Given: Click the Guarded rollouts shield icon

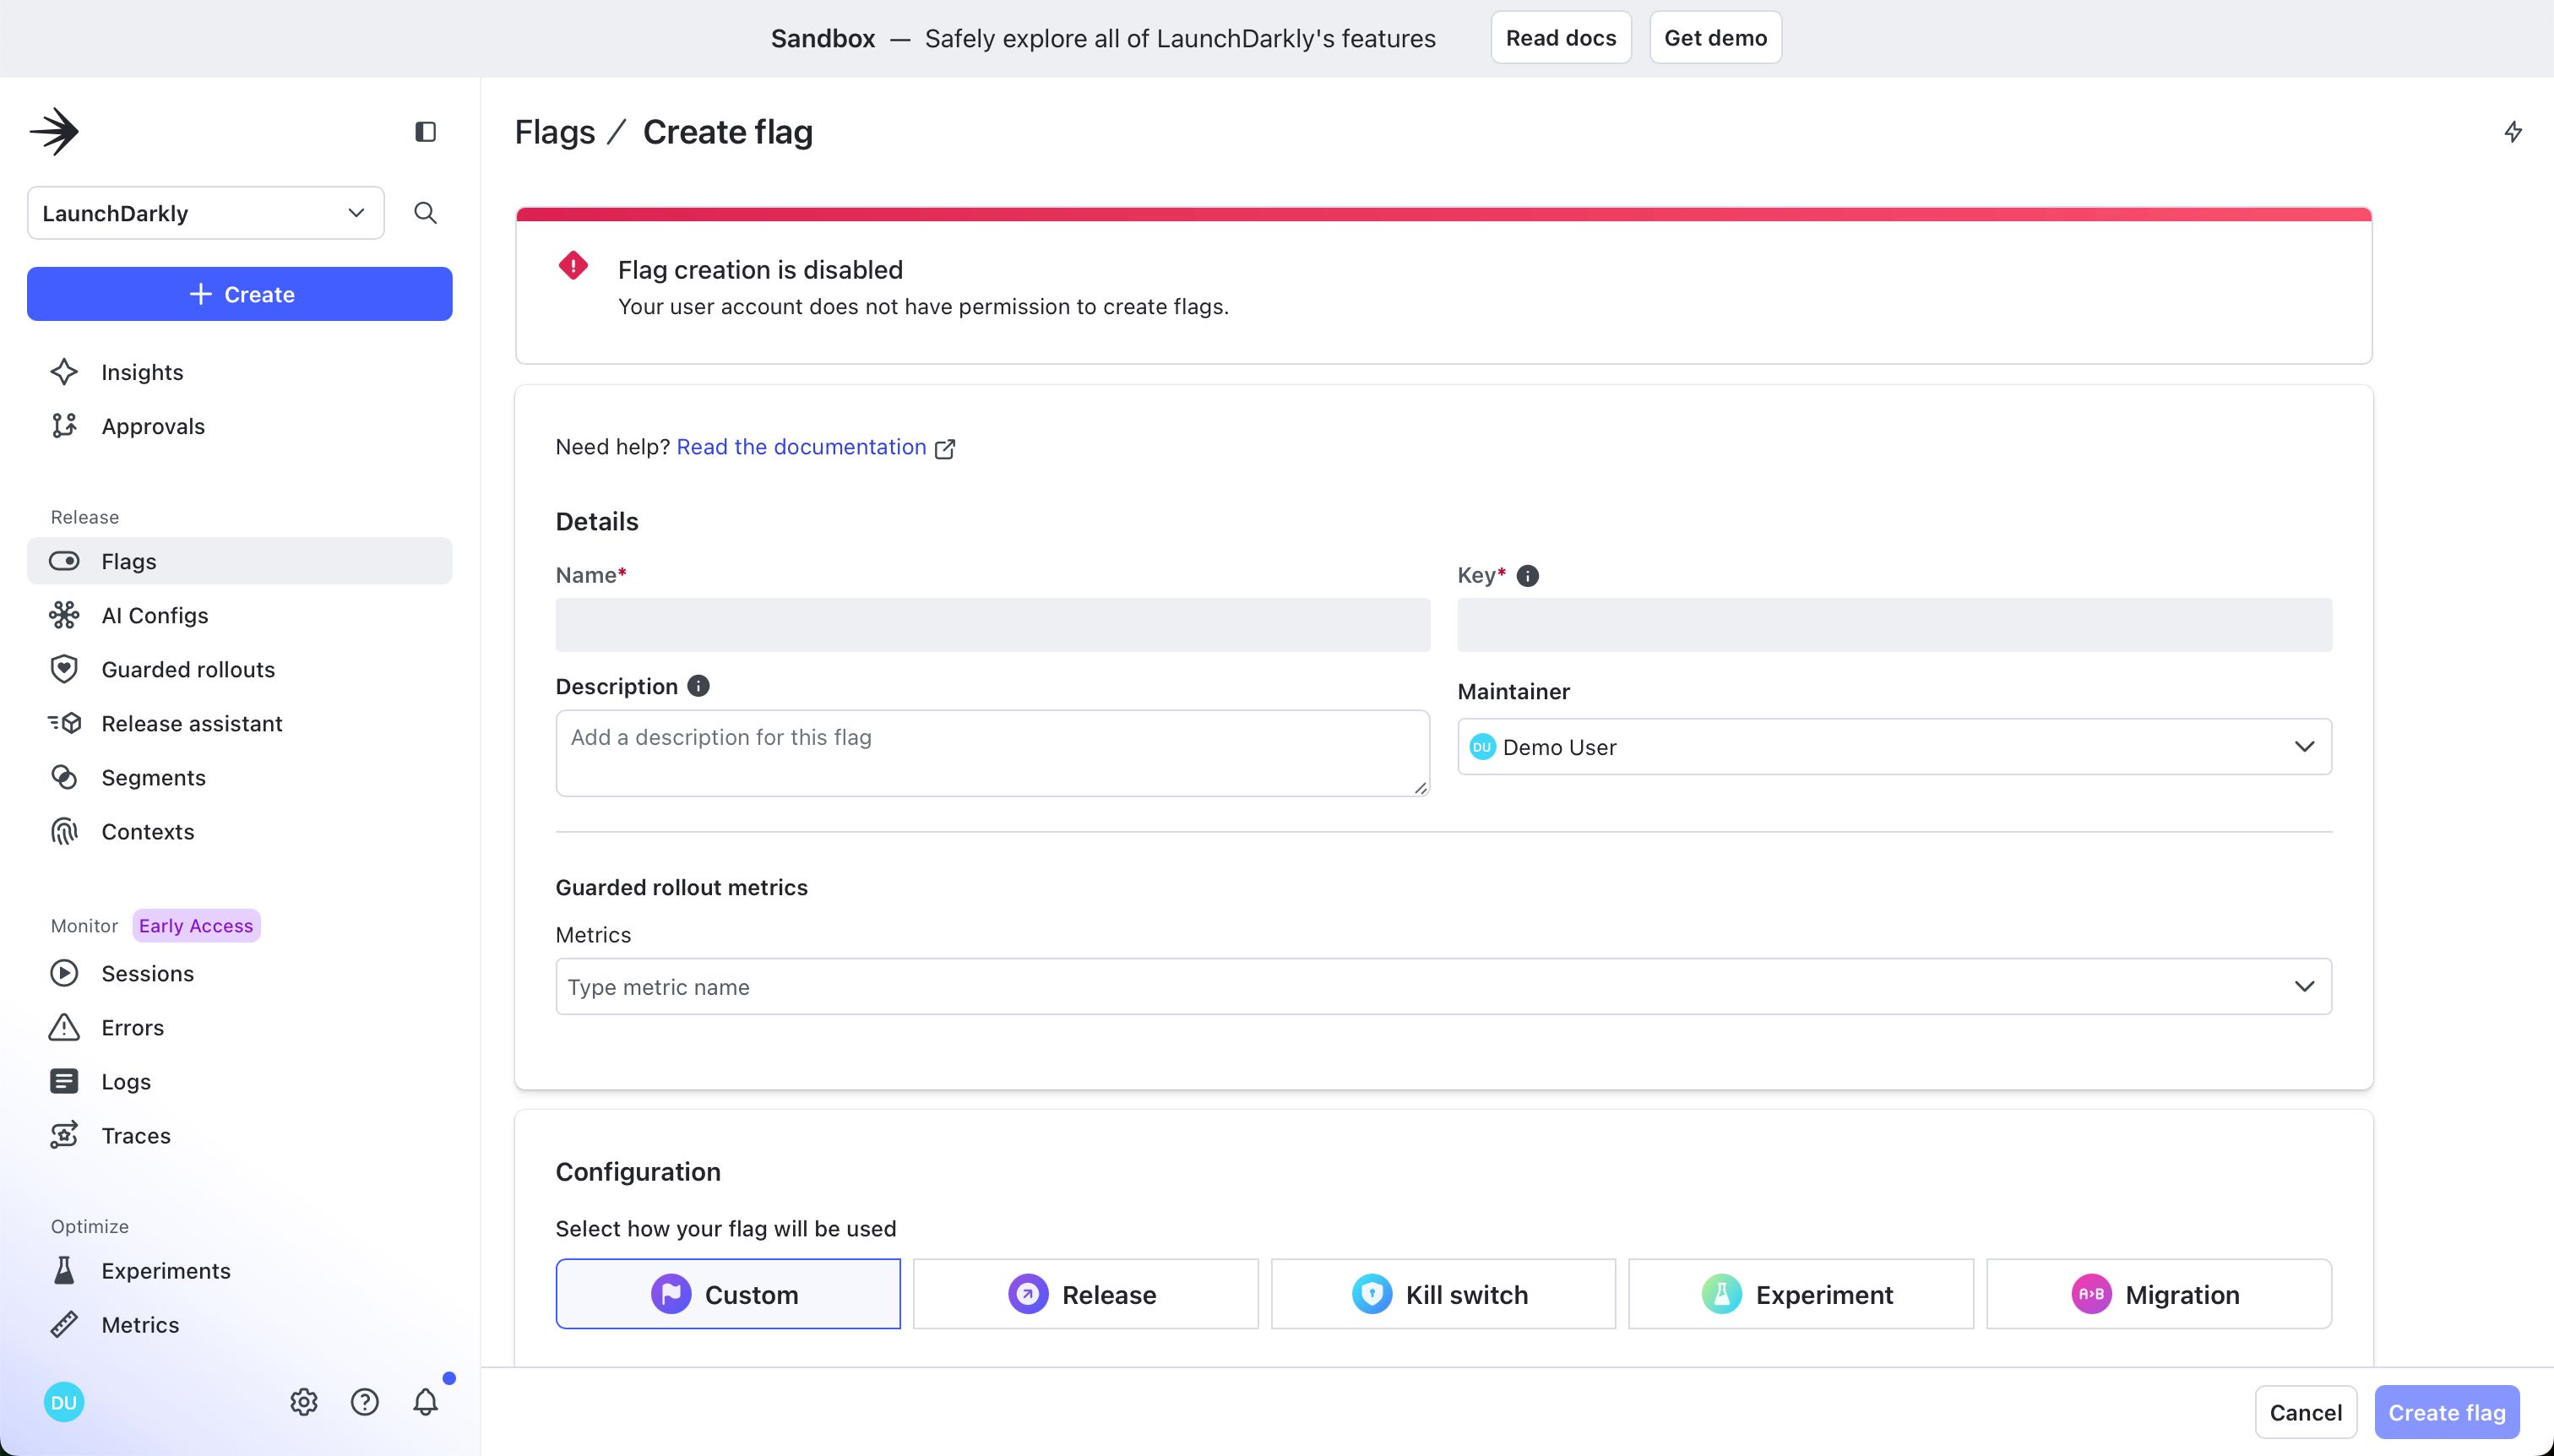Looking at the screenshot, I should click(x=64, y=669).
